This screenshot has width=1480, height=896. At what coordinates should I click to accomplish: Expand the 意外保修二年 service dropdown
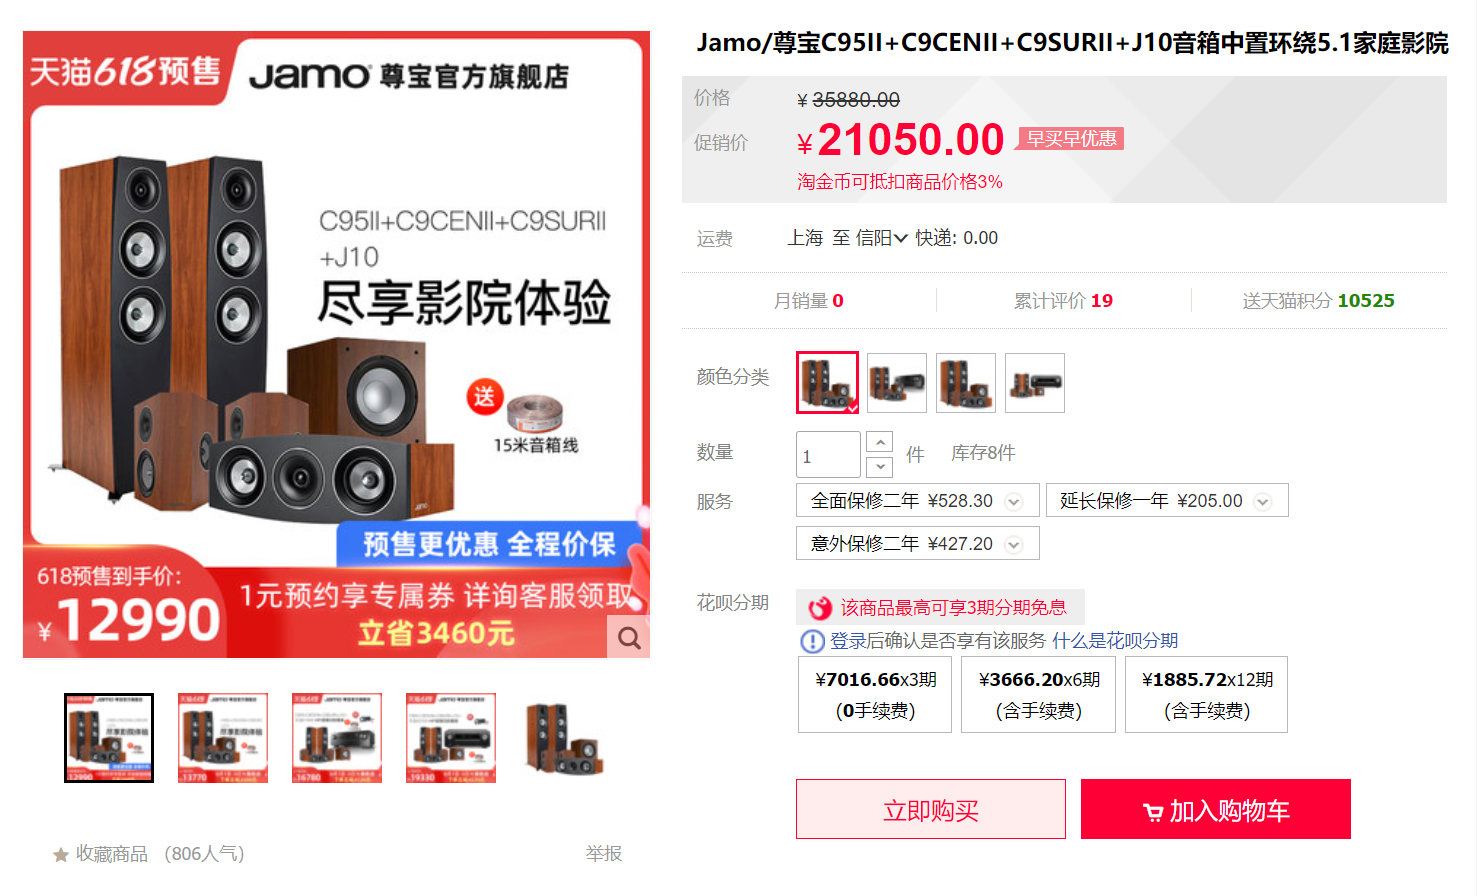918,544
